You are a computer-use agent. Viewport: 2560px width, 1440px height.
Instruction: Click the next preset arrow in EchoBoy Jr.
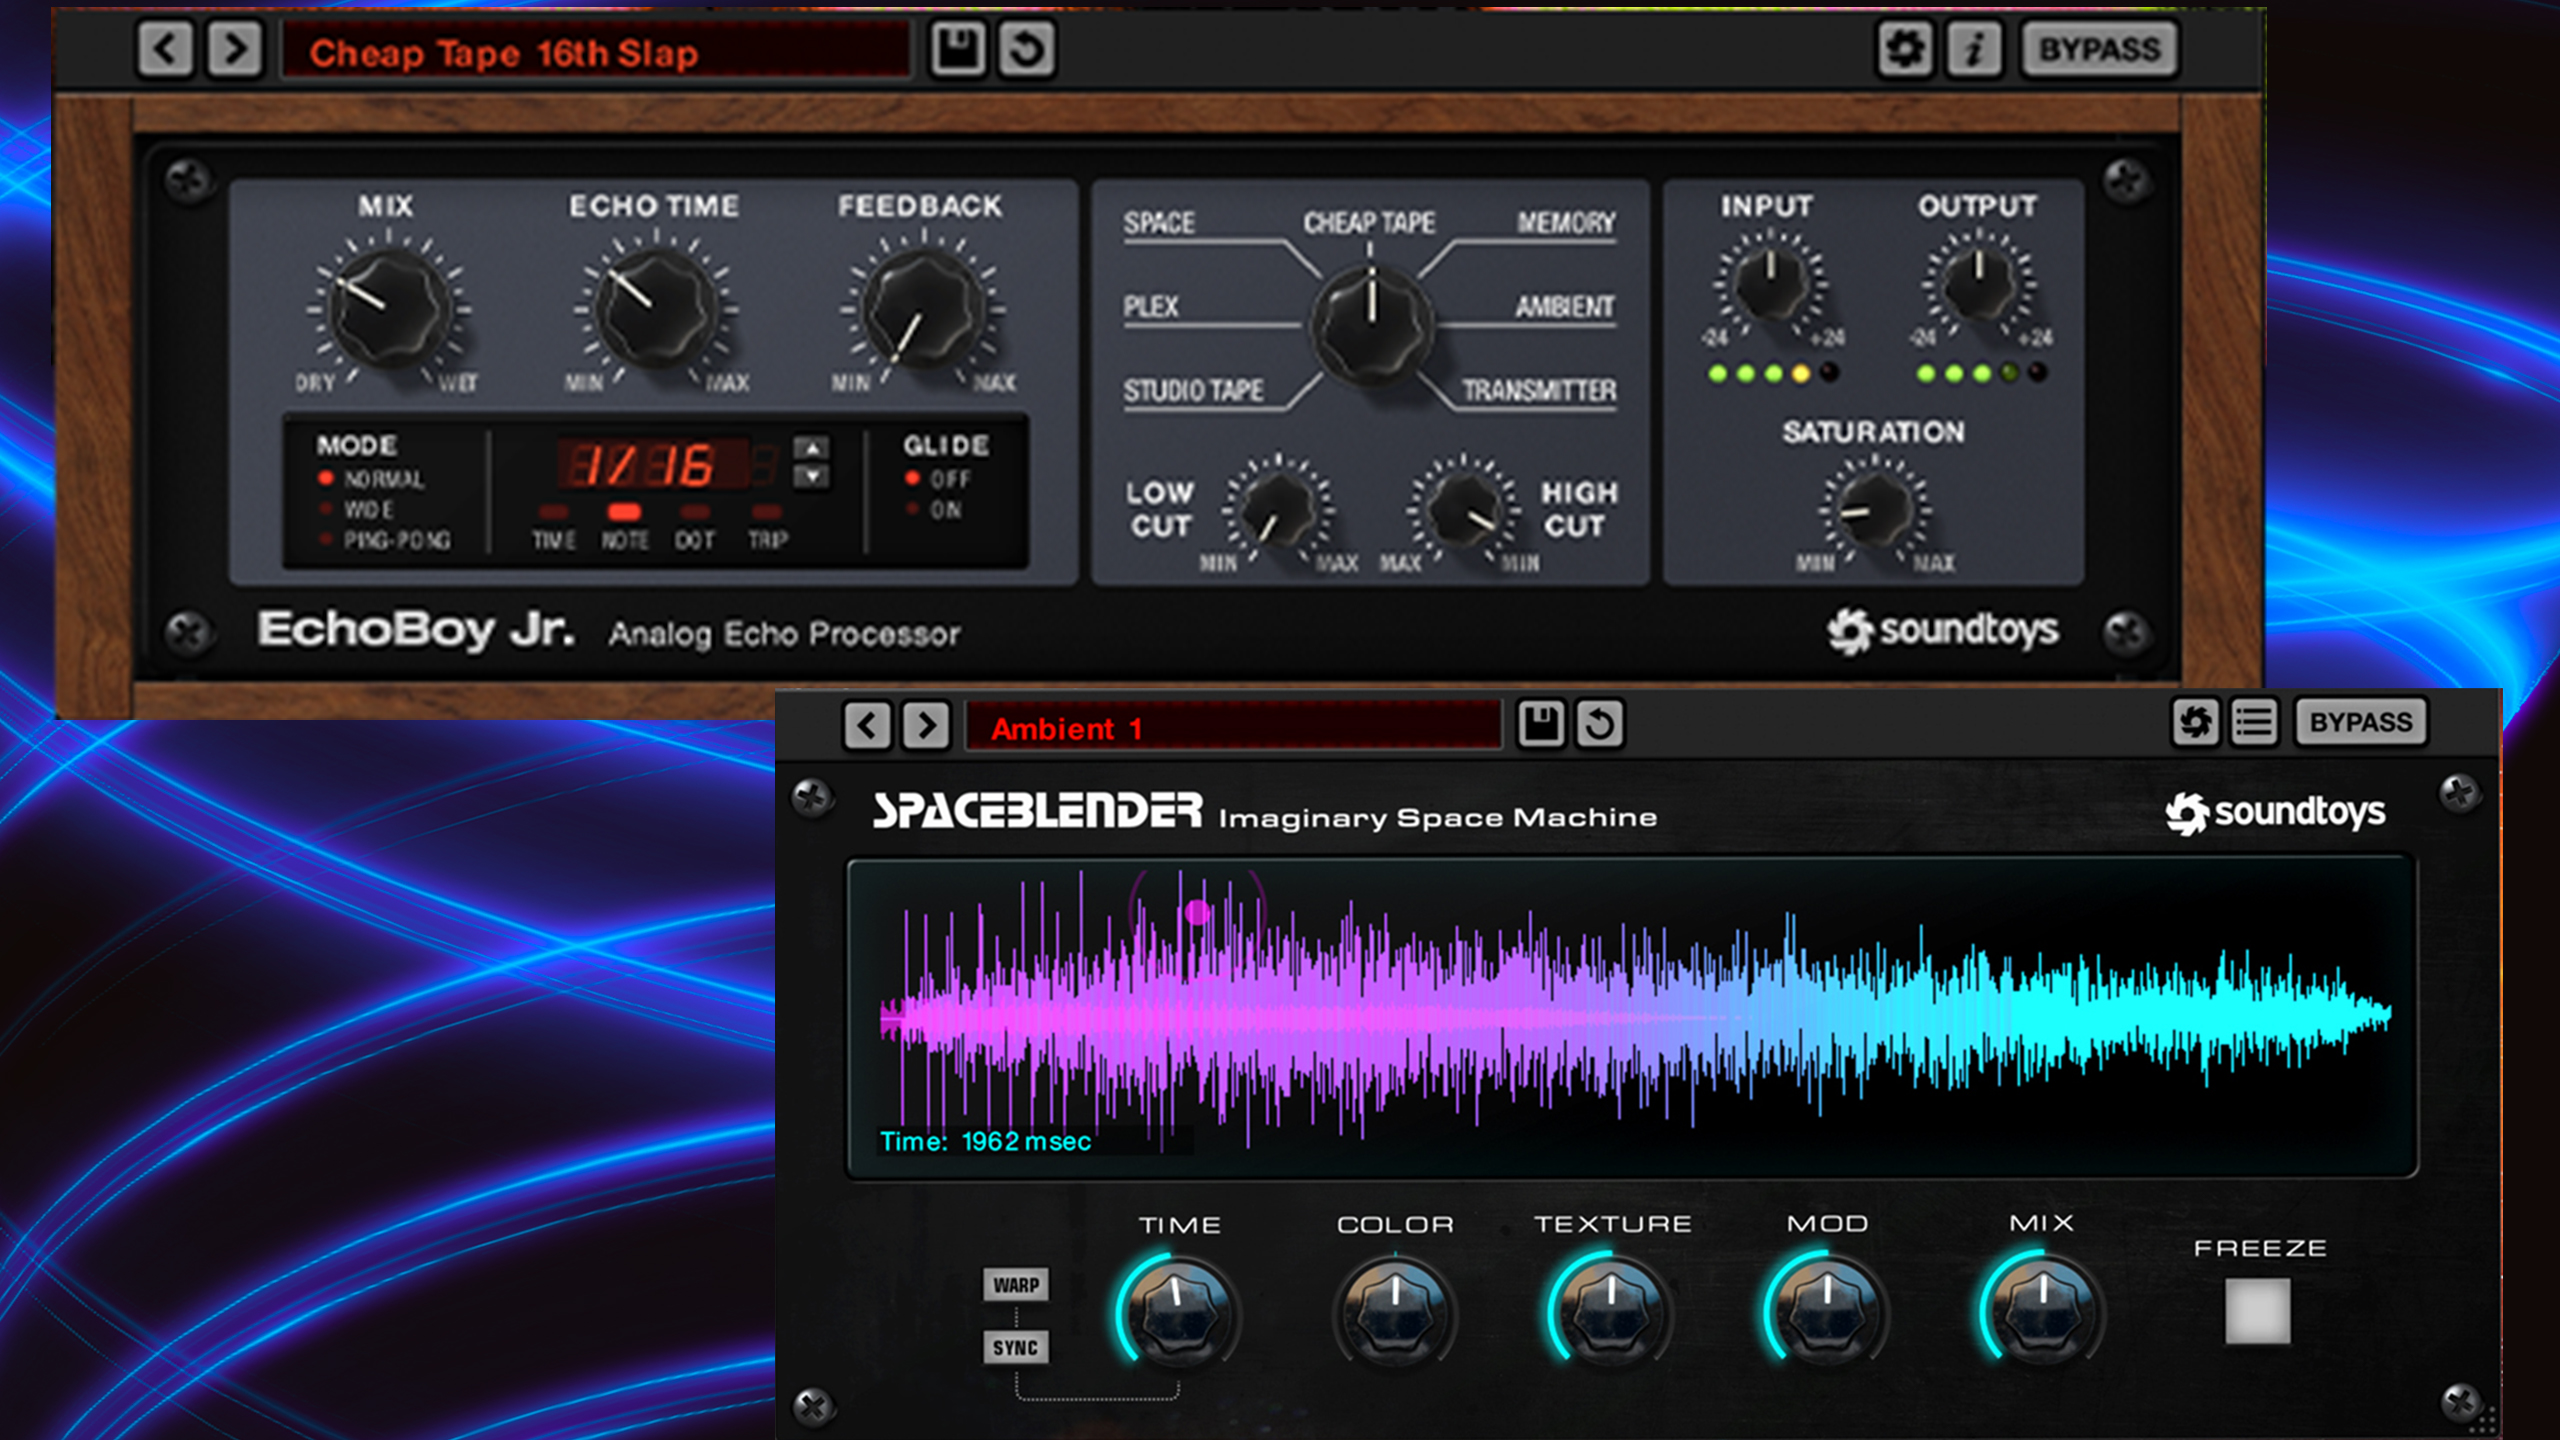(233, 47)
